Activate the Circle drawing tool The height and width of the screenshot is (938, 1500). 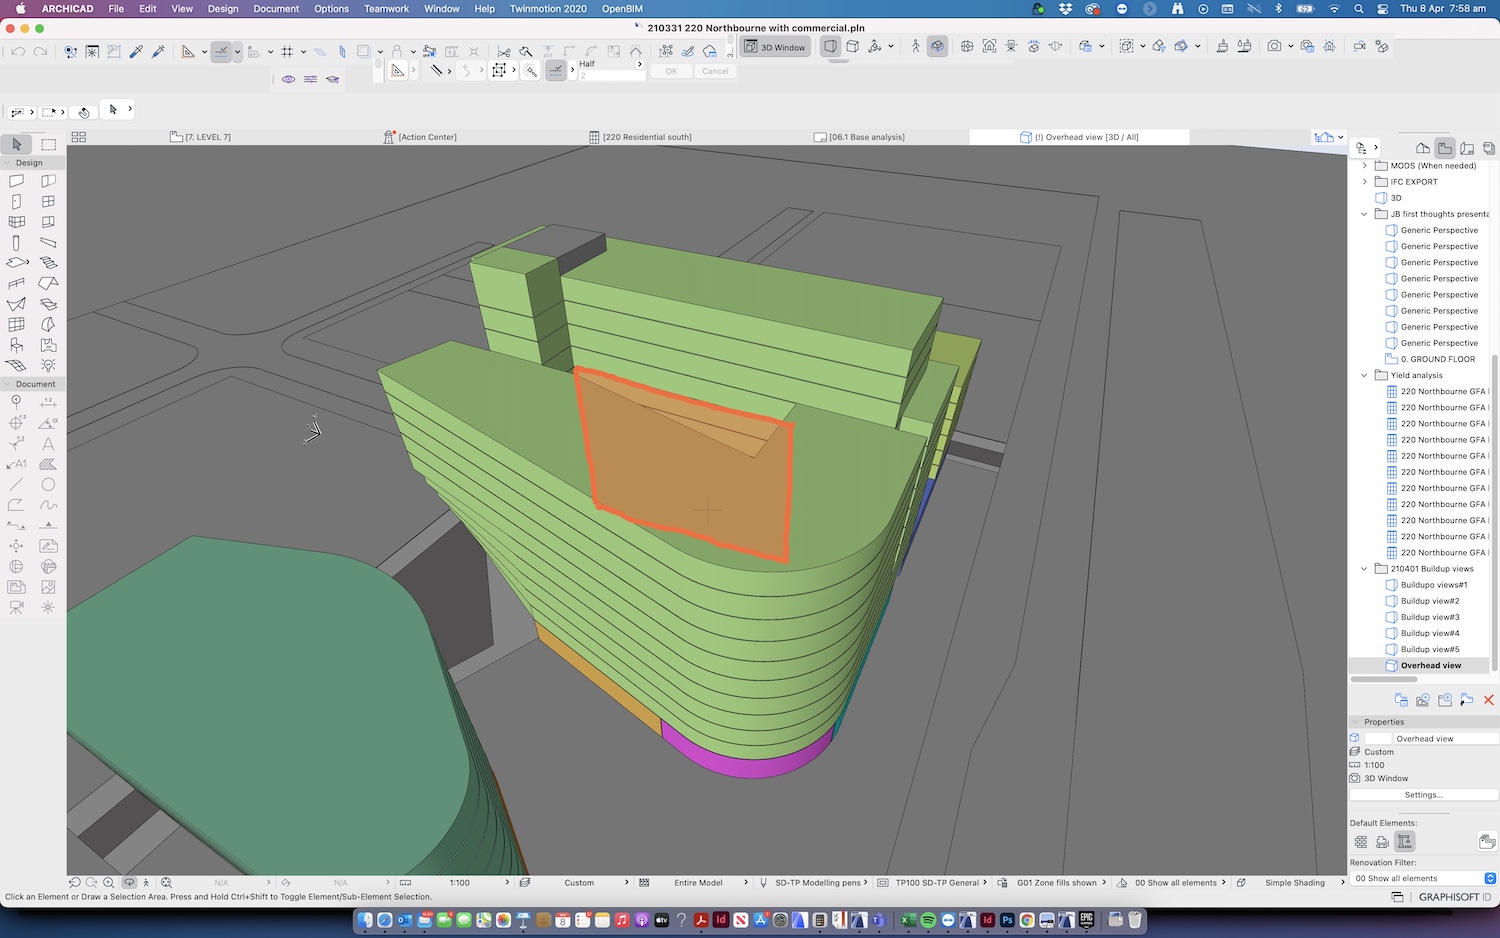(x=48, y=485)
